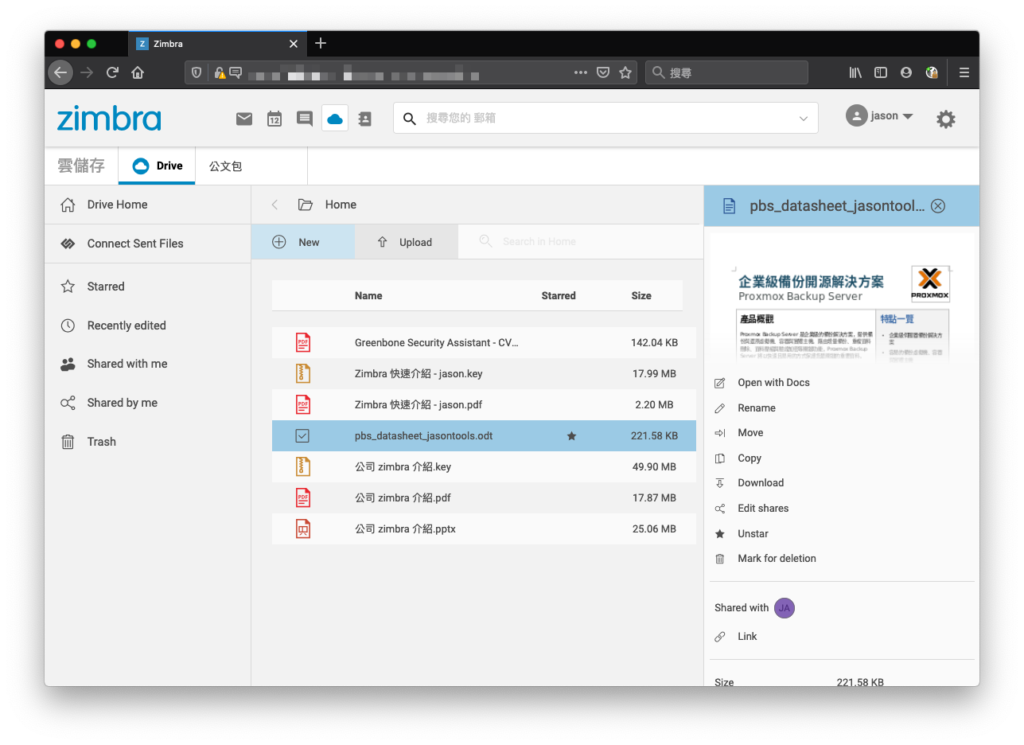
Task: Select 公司 zimbra 介紹.pdf file
Action: pos(484,498)
